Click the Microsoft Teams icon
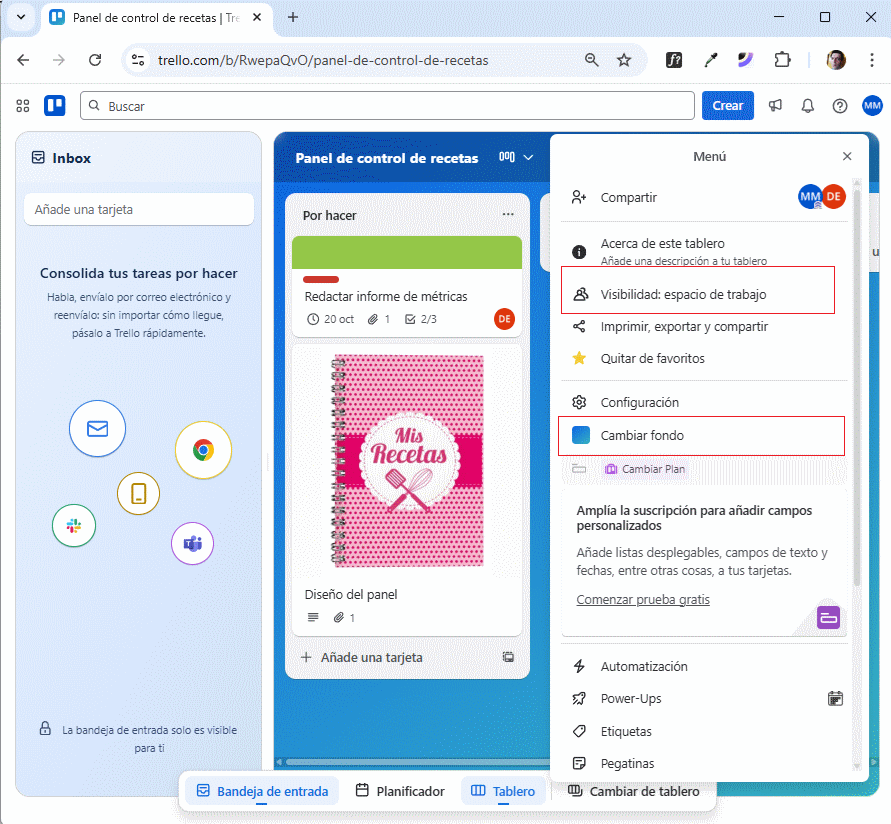Image resolution: width=891 pixels, height=824 pixels. pos(192,543)
